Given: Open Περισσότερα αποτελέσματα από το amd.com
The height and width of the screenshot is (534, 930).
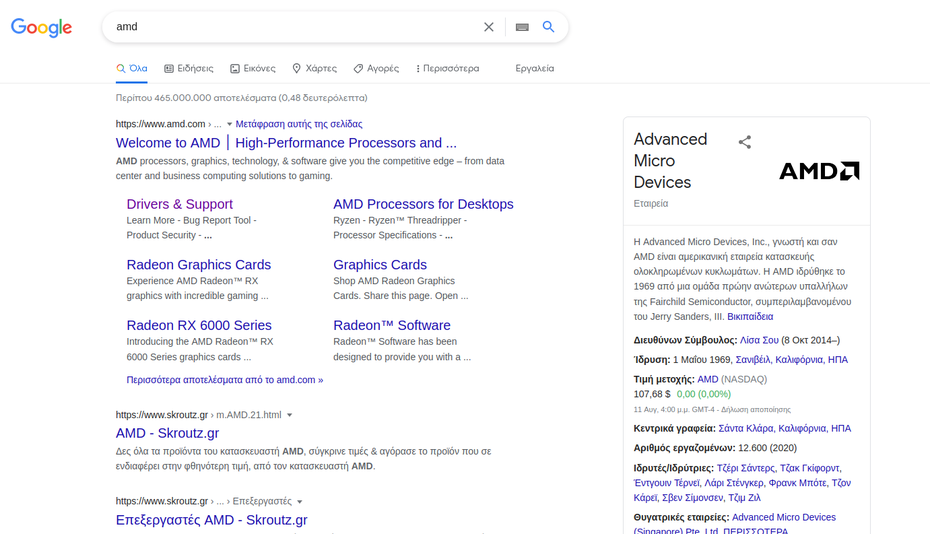Looking at the screenshot, I should pos(224,380).
